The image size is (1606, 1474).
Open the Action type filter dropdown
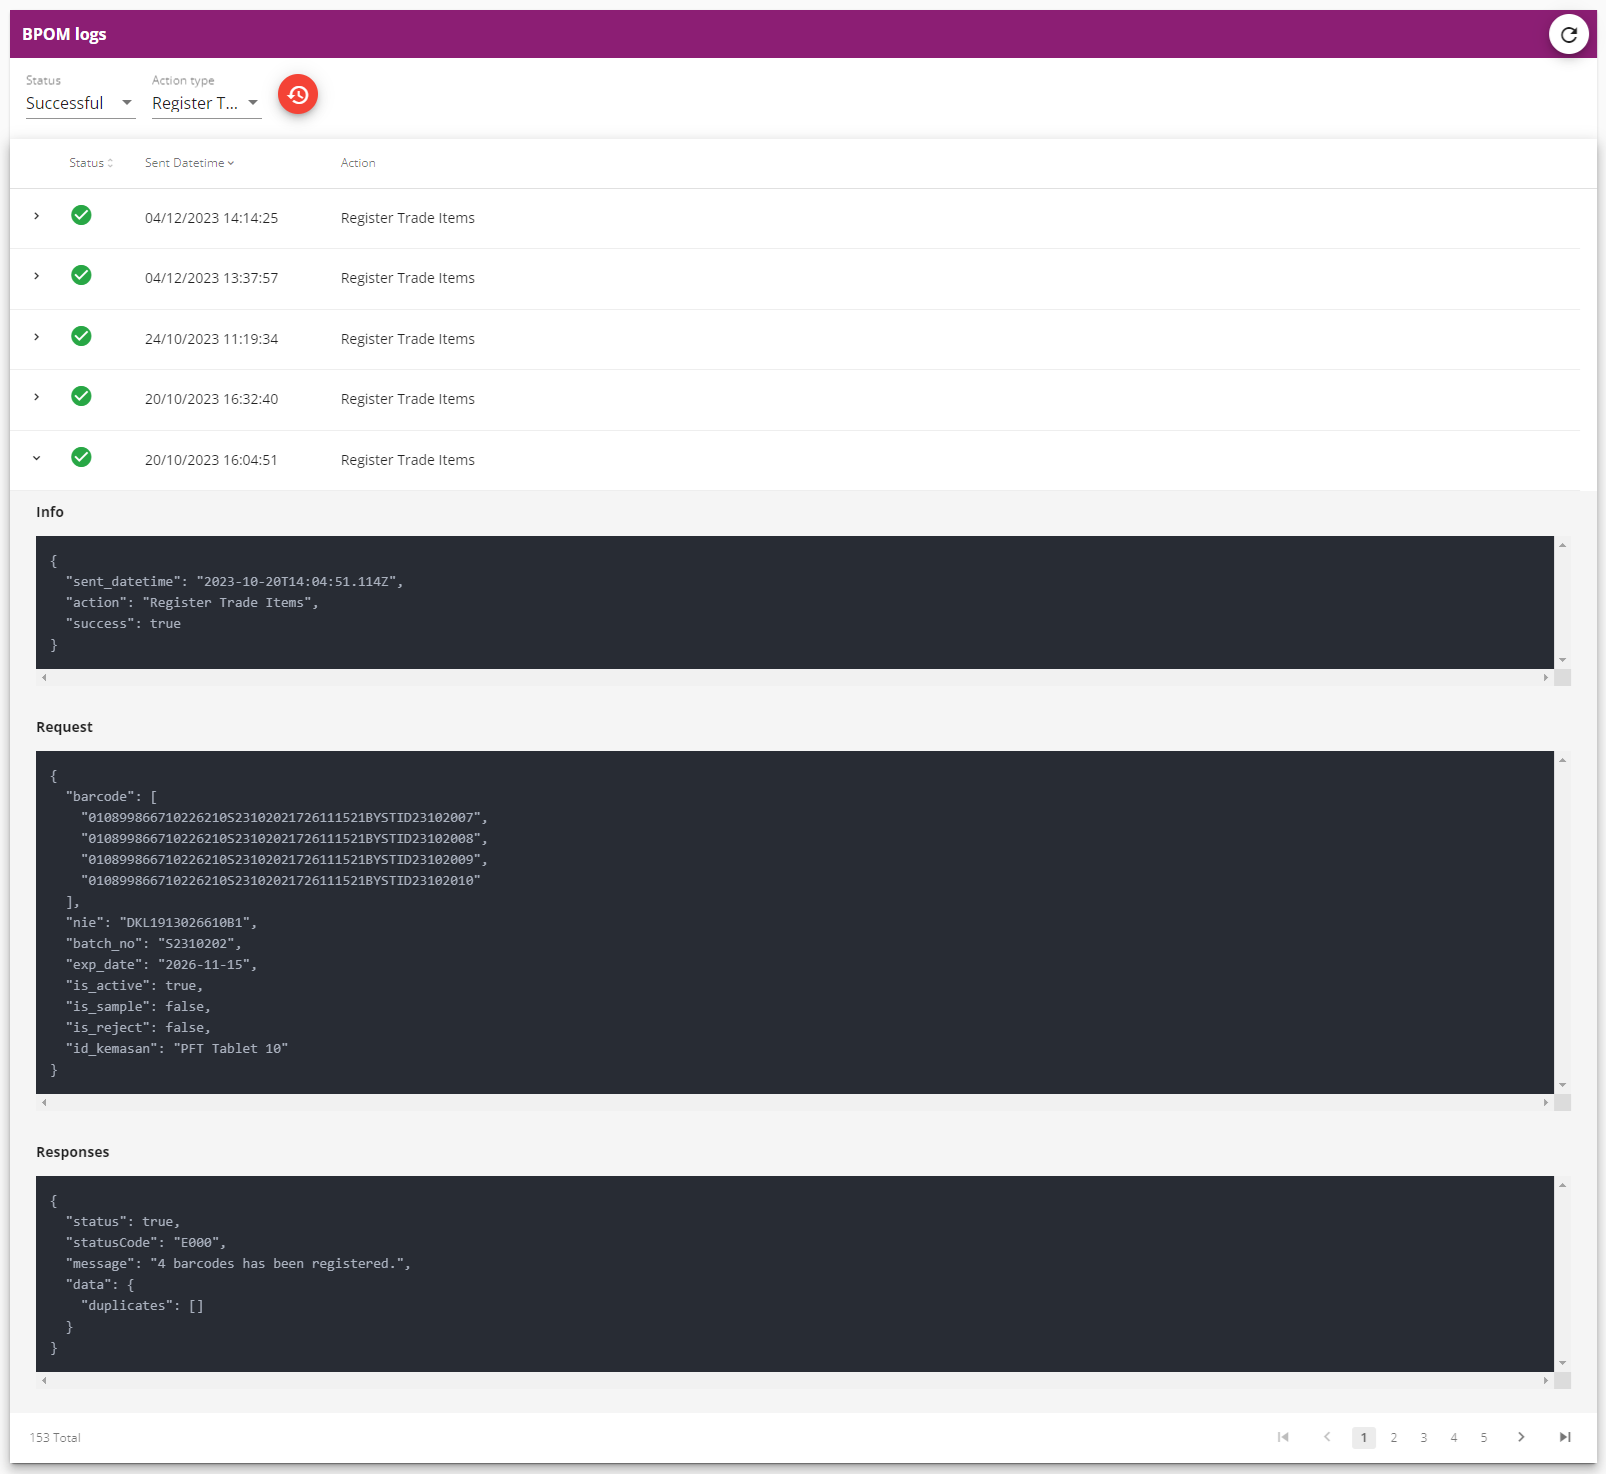[206, 103]
